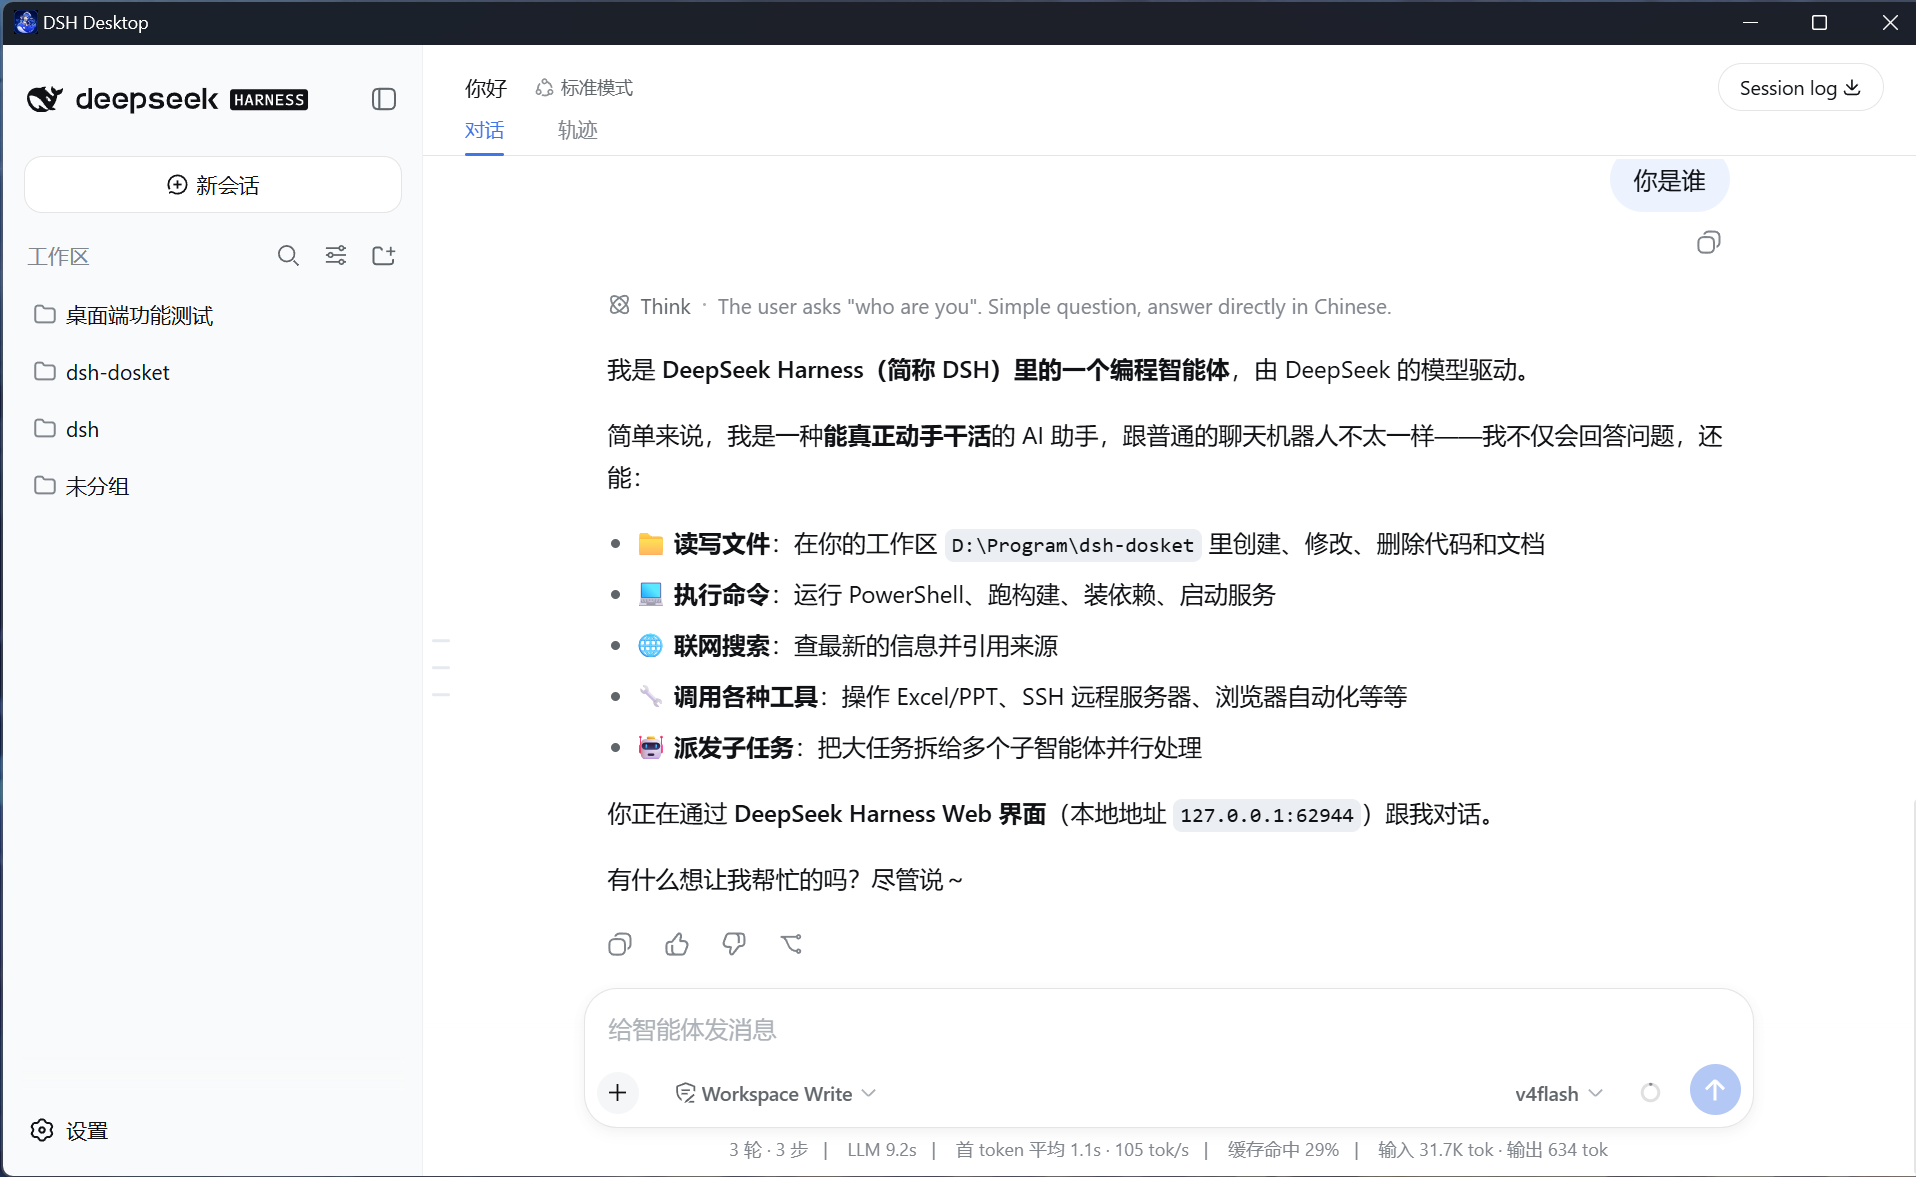Screen dimensions: 1916x1177
Task: Click the D:\Program\dsh-dosket path
Action: click(1073, 545)
